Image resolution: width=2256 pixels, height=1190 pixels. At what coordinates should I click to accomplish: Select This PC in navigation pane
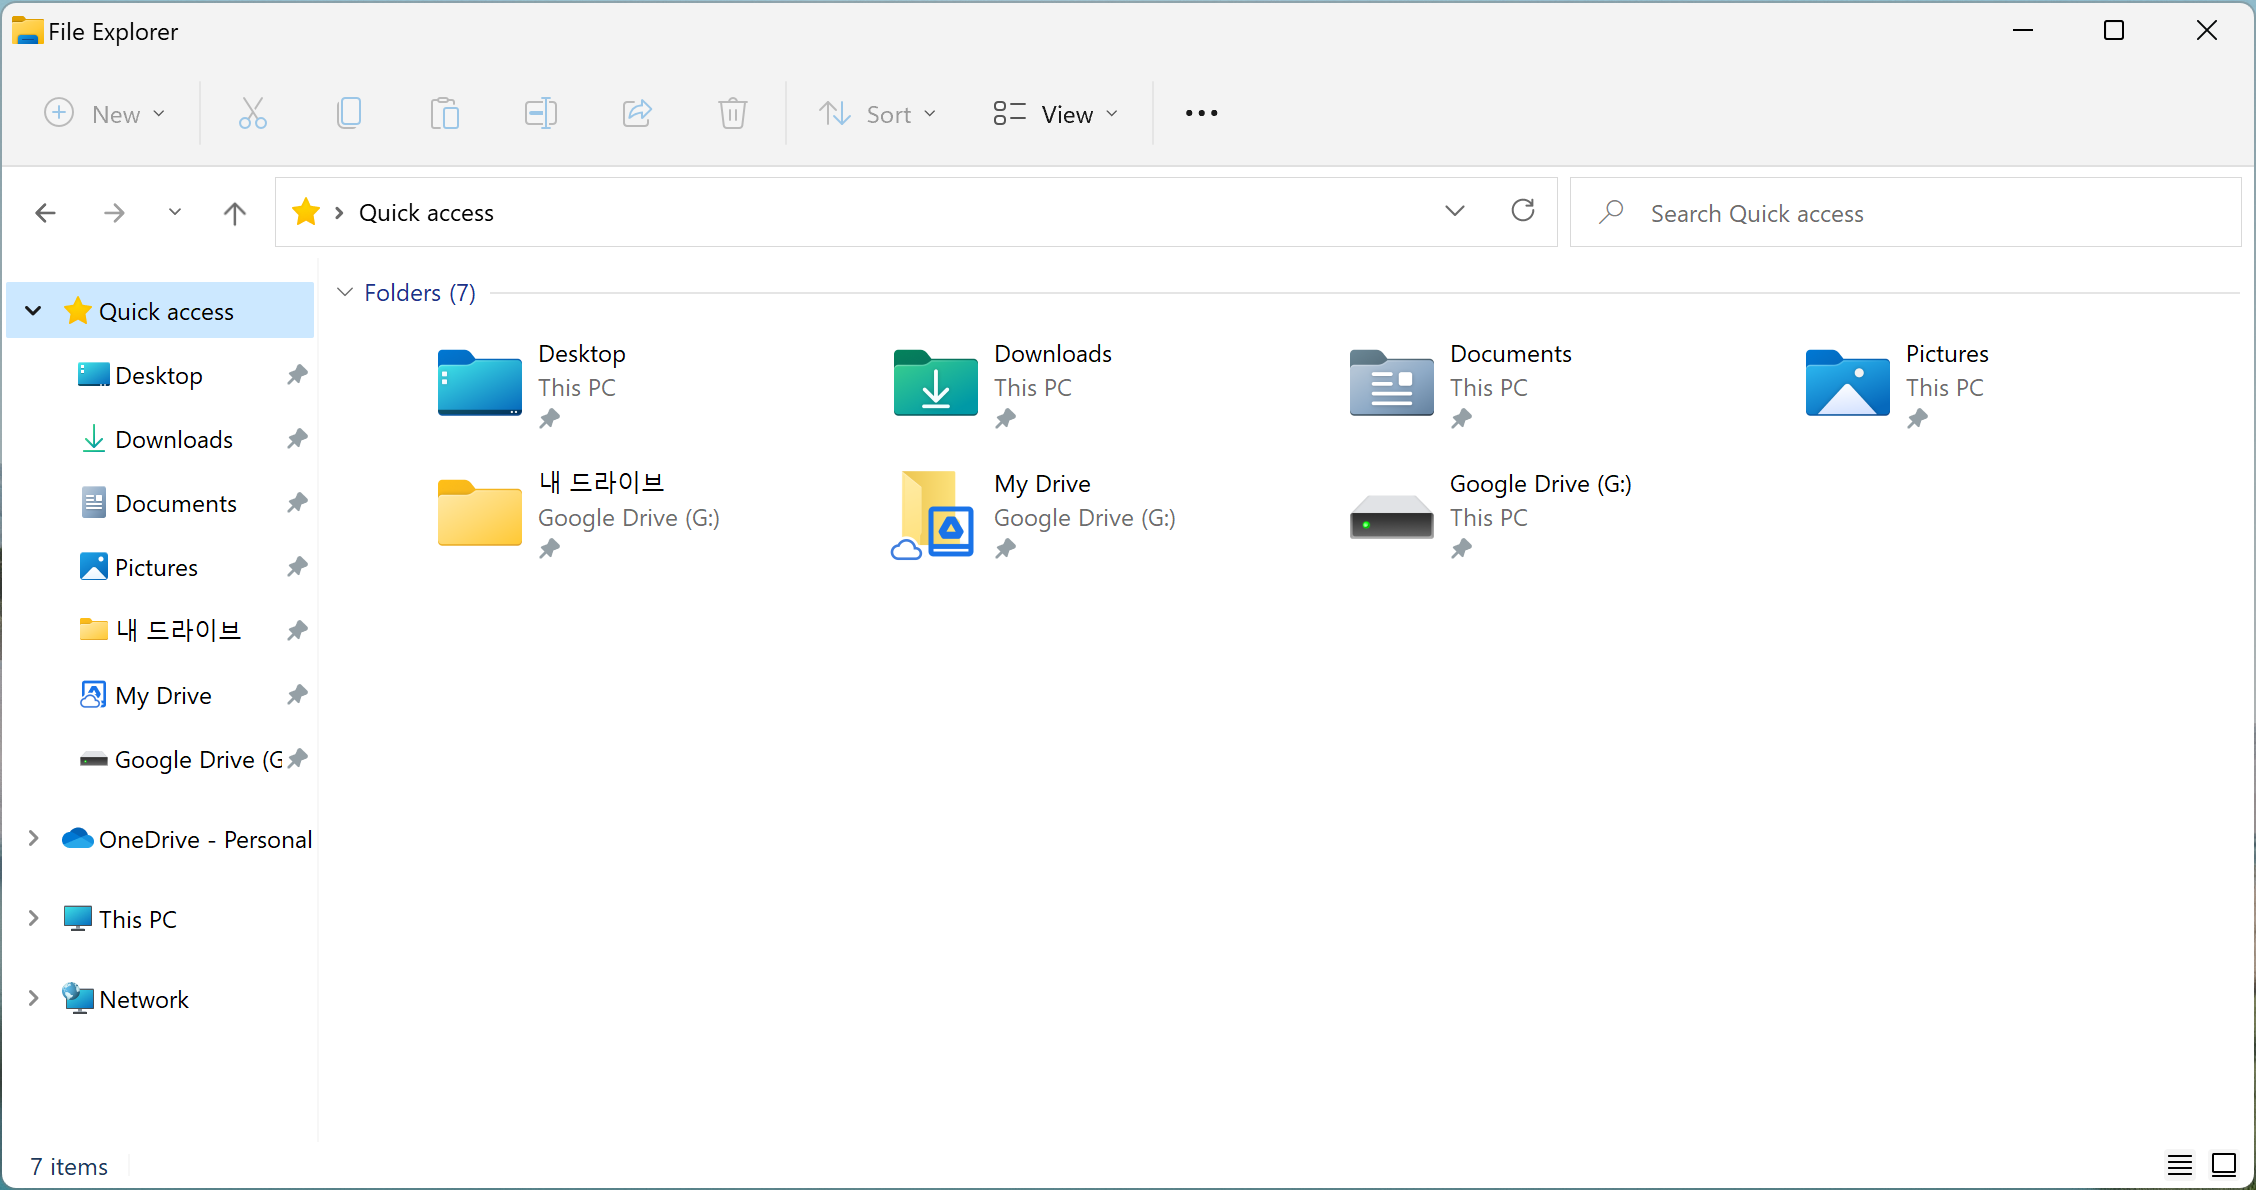[x=160, y=918]
